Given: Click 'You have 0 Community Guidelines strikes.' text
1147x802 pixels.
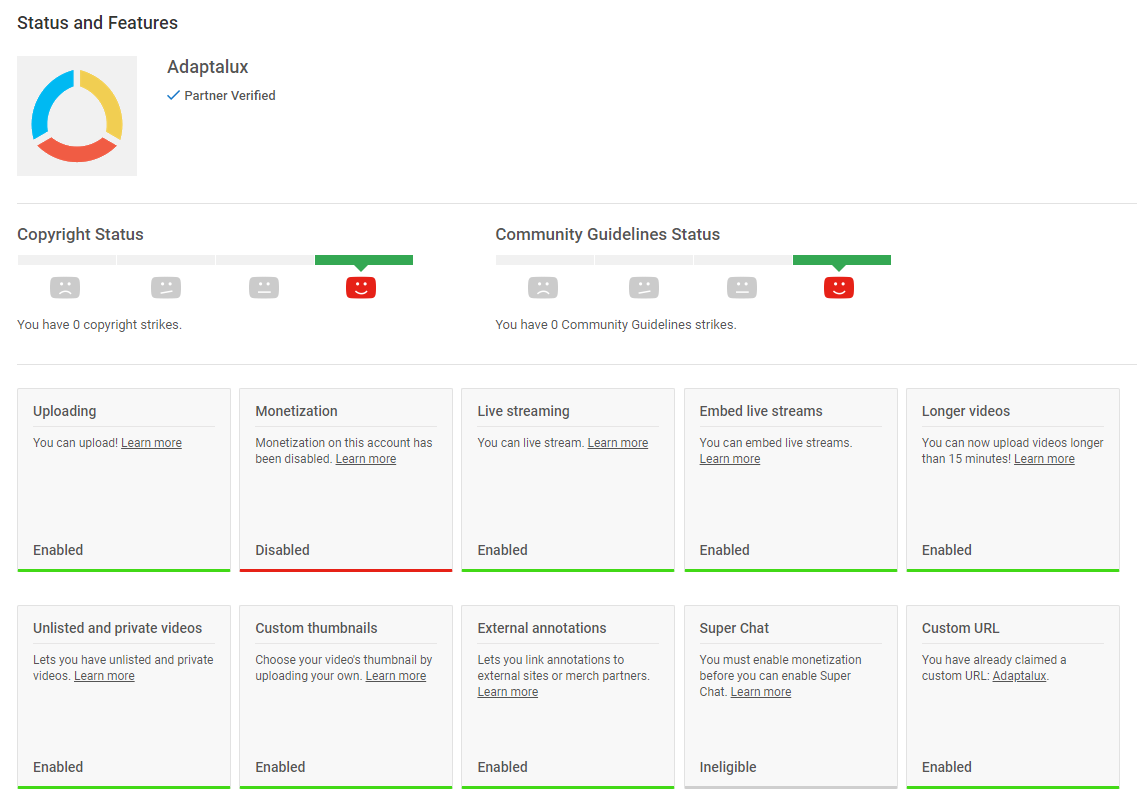Looking at the screenshot, I should click(x=616, y=325).
